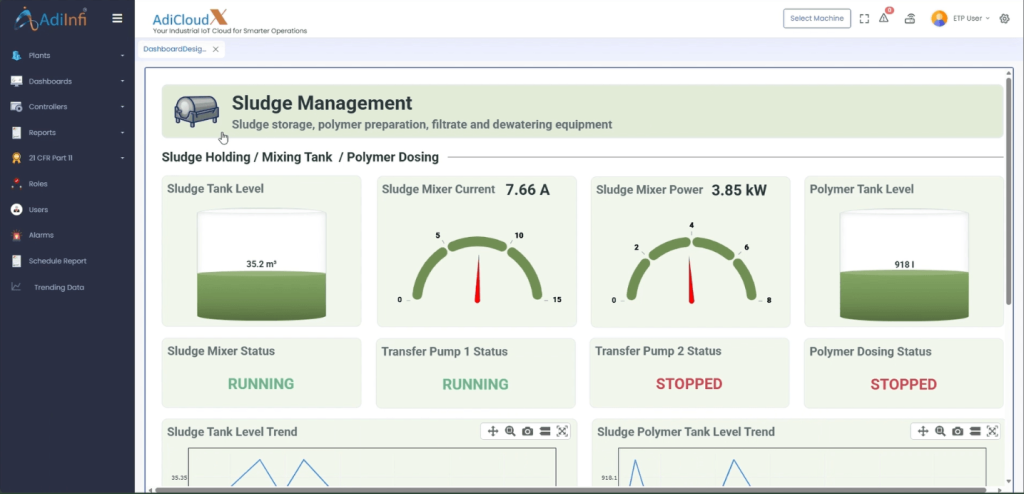
Task: Click the AdiCloudX brand logo
Action: click(x=230, y=22)
